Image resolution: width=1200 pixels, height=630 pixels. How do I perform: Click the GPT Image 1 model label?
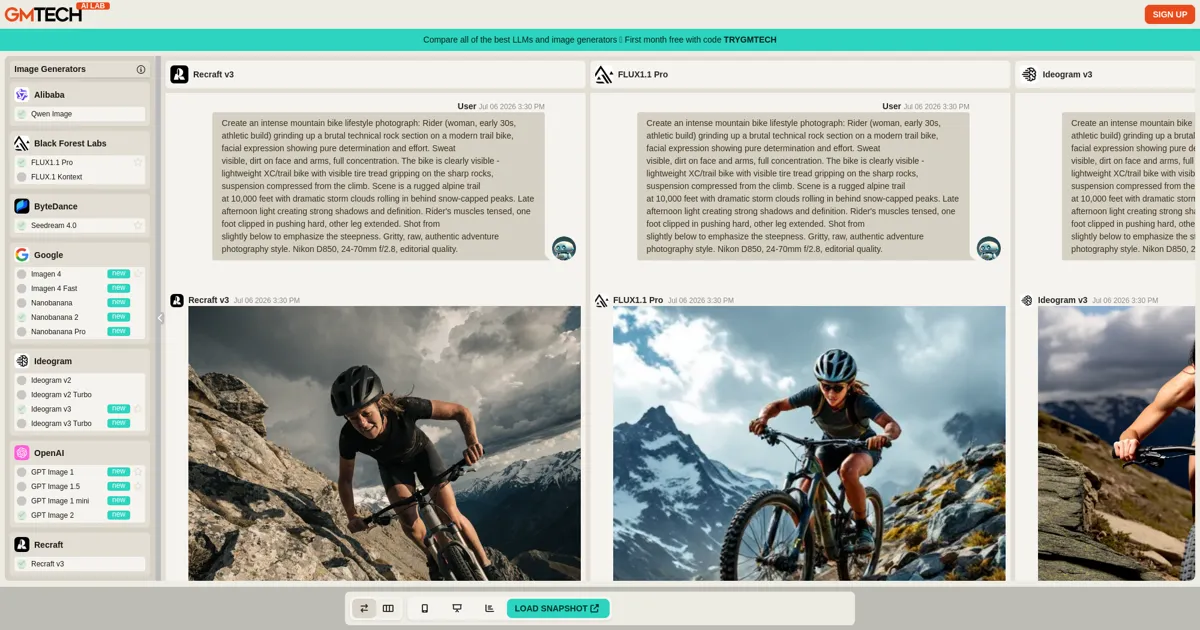pyautogui.click(x=52, y=472)
